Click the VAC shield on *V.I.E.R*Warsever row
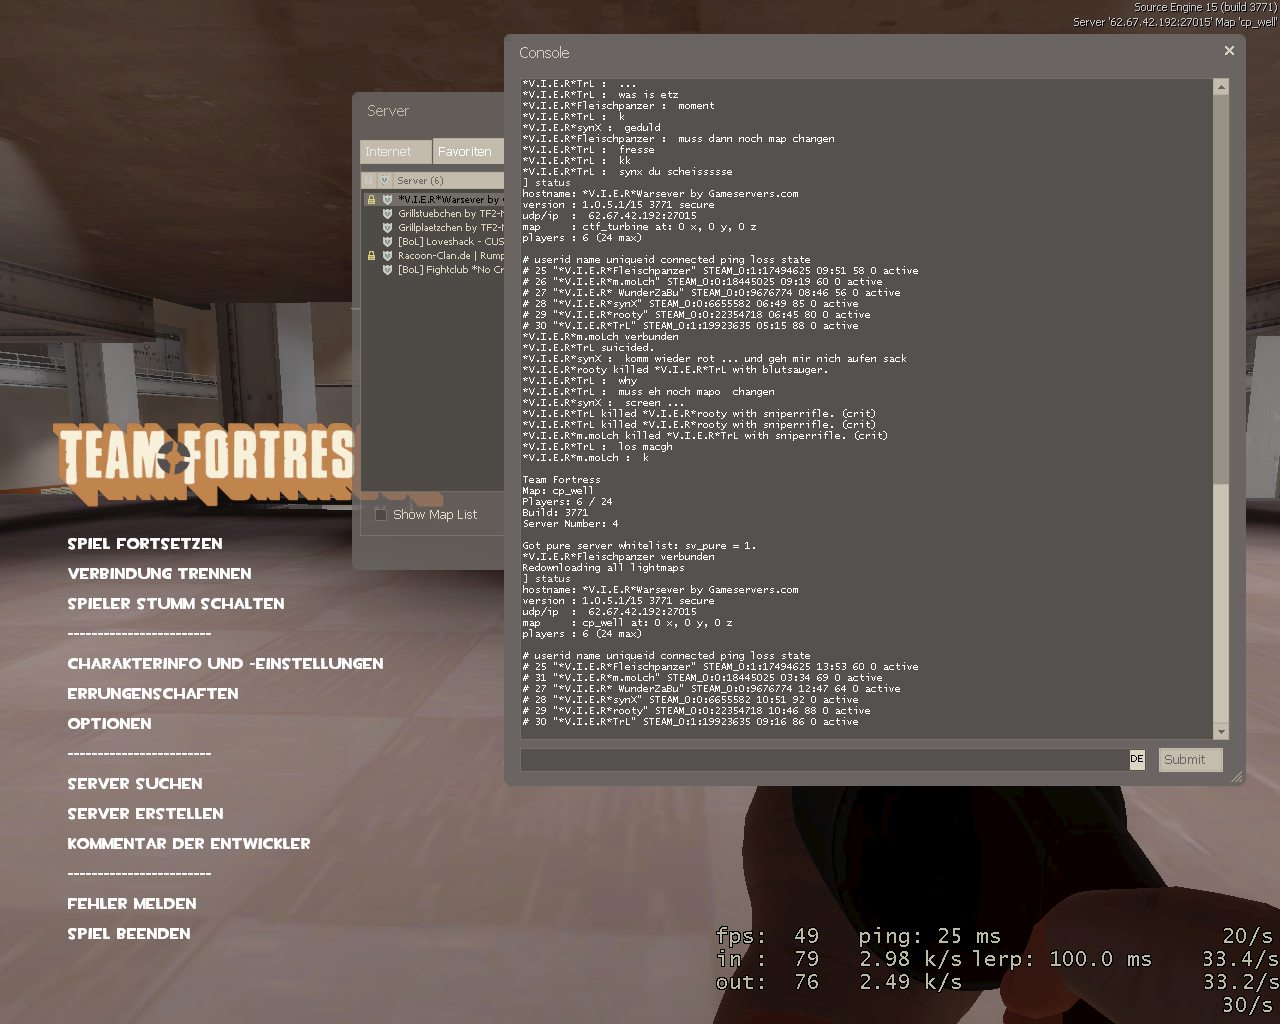Screen dimensions: 1280x1024 click(x=387, y=199)
